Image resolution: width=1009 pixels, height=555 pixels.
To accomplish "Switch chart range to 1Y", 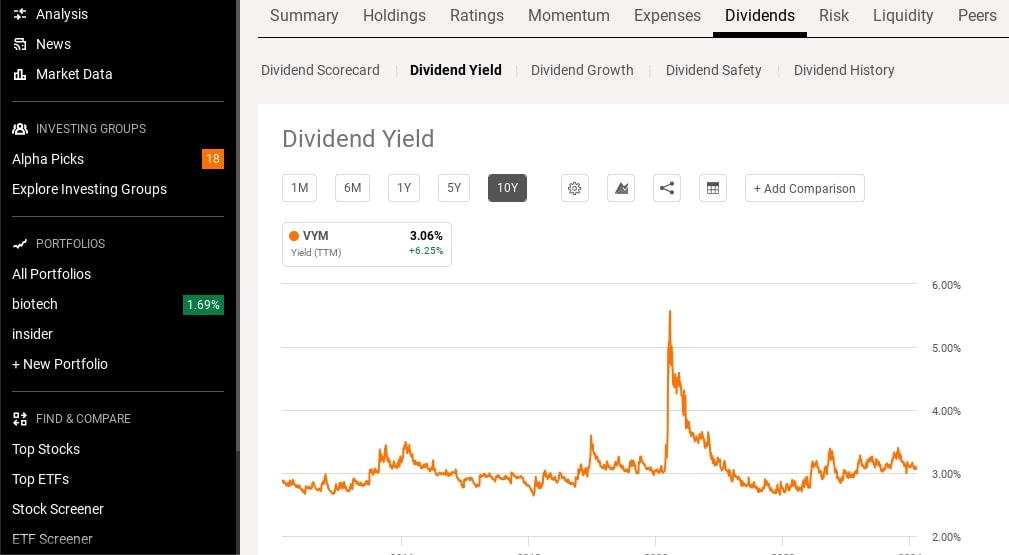I will point(404,188).
